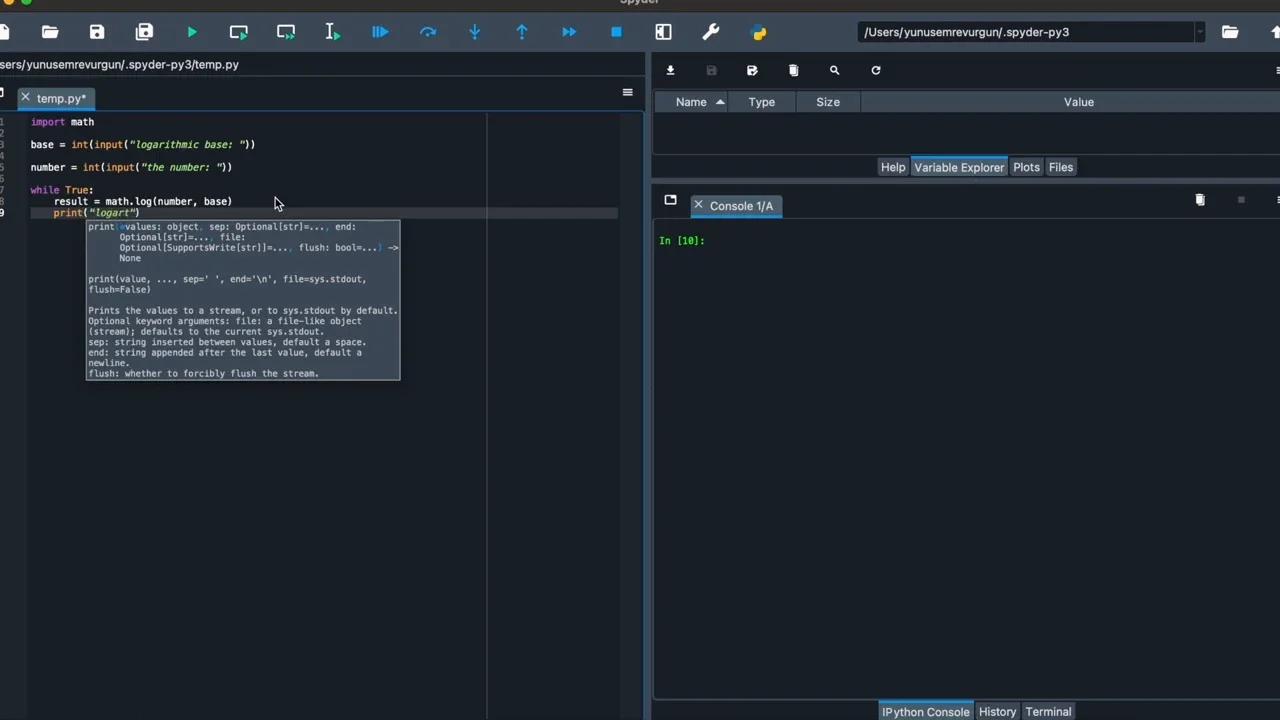
Task: Open the working directory dropdown
Action: point(1199,32)
